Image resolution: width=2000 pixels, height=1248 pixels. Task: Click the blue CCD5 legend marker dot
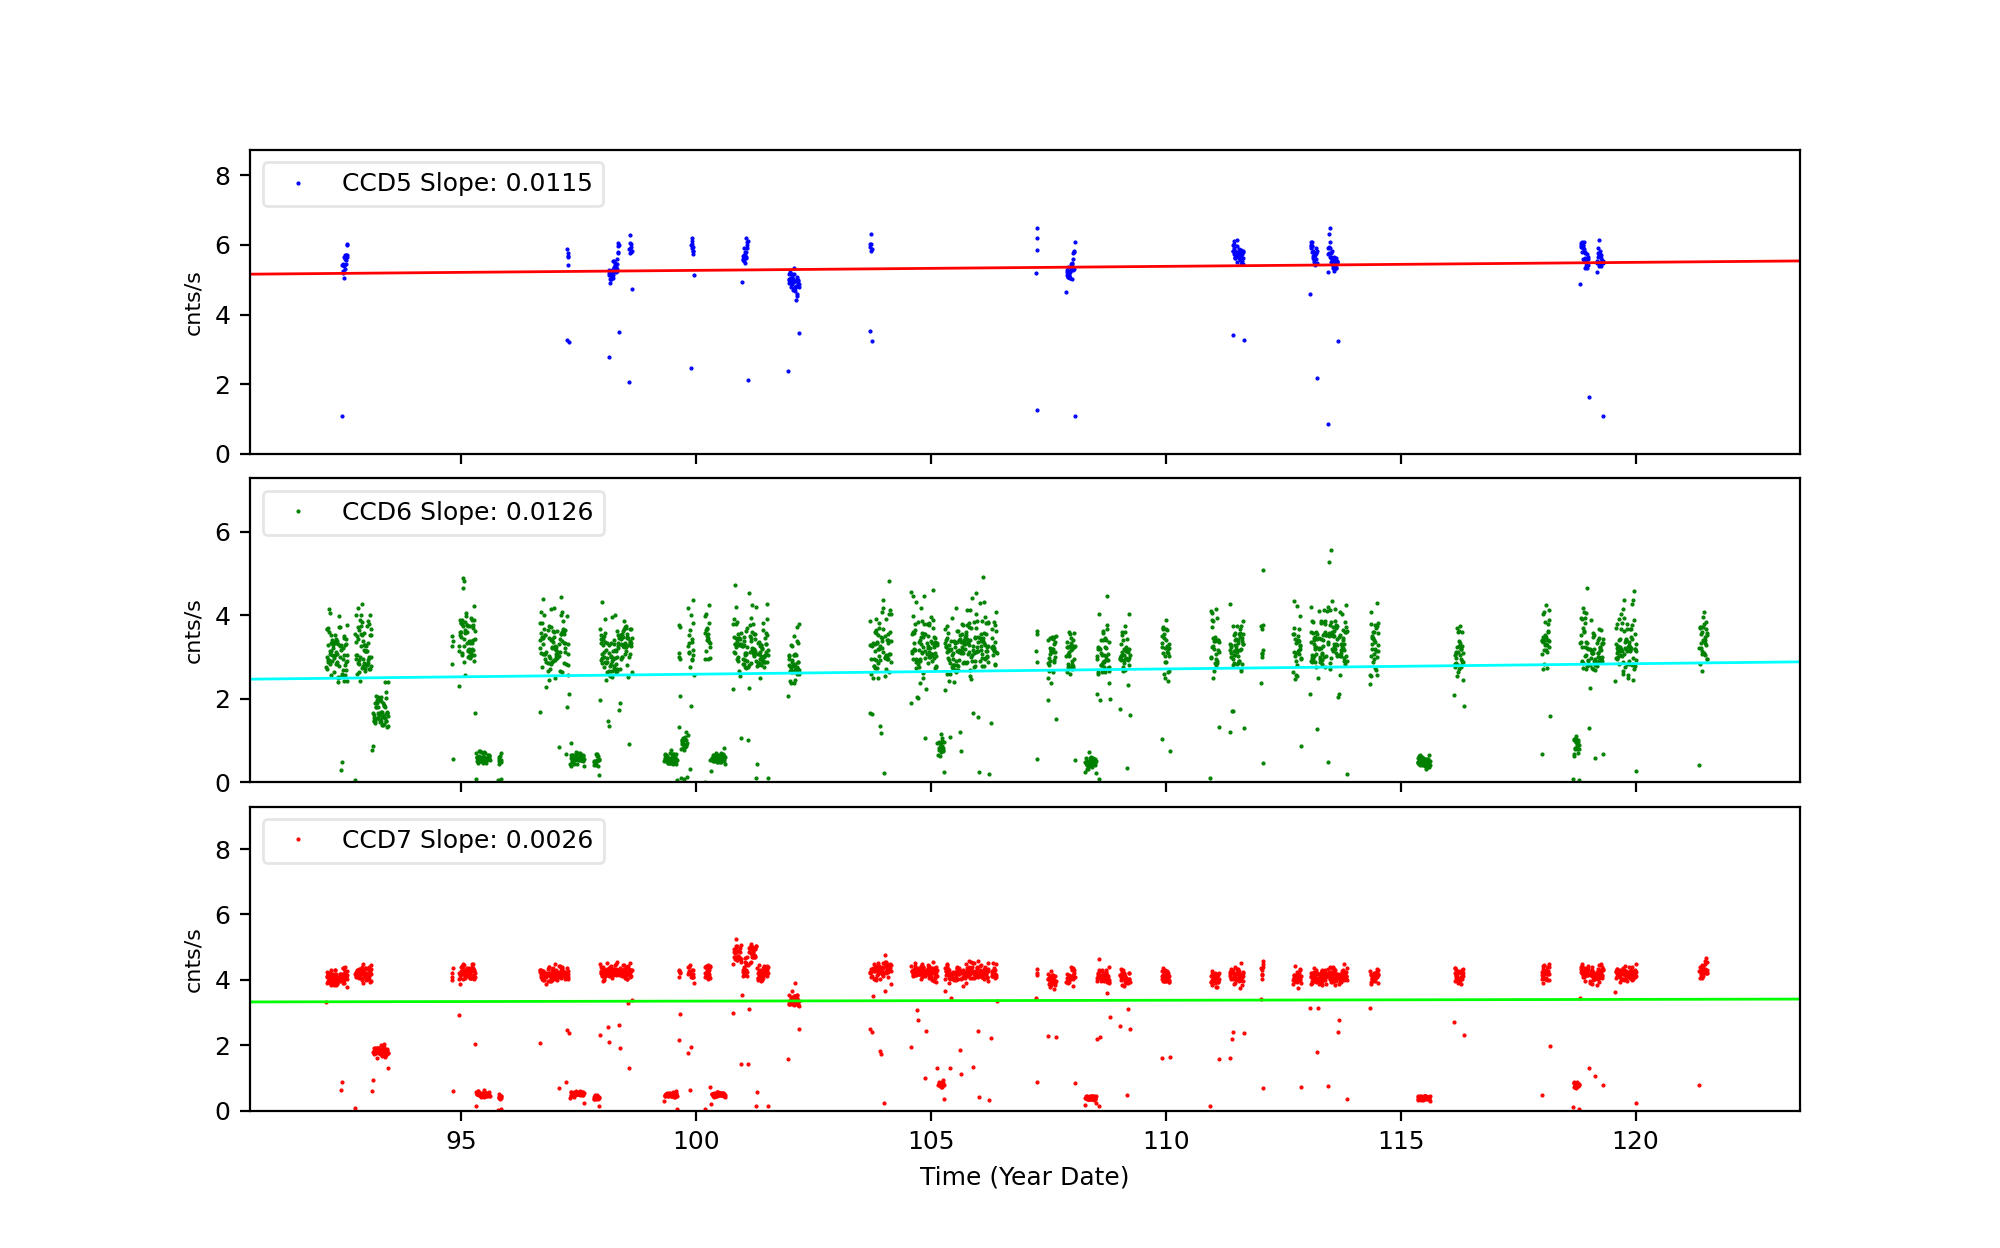pos(298,184)
